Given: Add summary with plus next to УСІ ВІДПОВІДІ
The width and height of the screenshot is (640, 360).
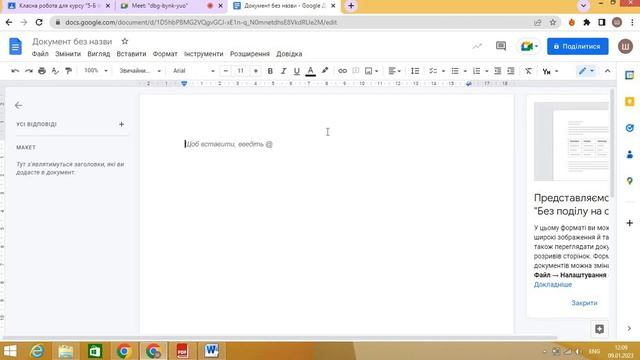Looking at the screenshot, I should (x=121, y=124).
